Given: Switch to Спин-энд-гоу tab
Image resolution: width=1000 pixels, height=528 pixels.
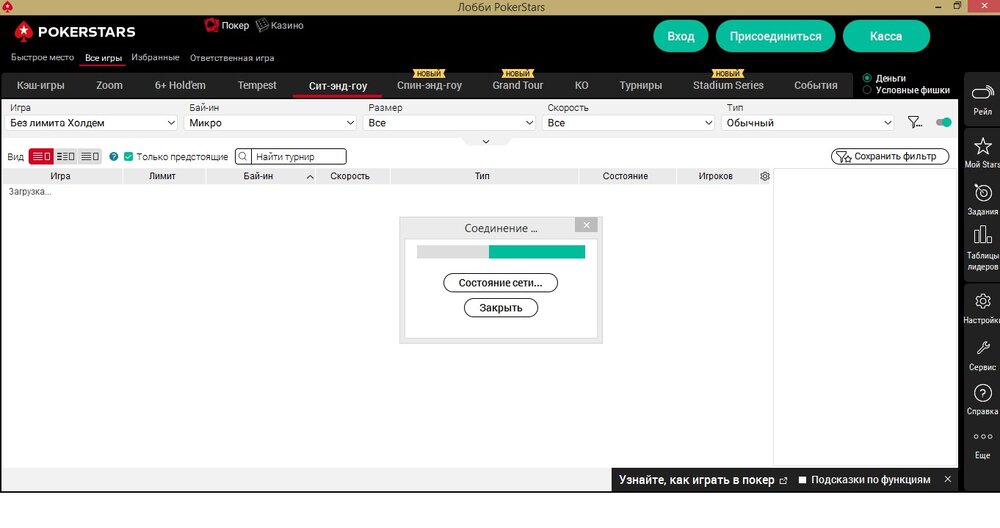Looking at the screenshot, I should click(429, 85).
